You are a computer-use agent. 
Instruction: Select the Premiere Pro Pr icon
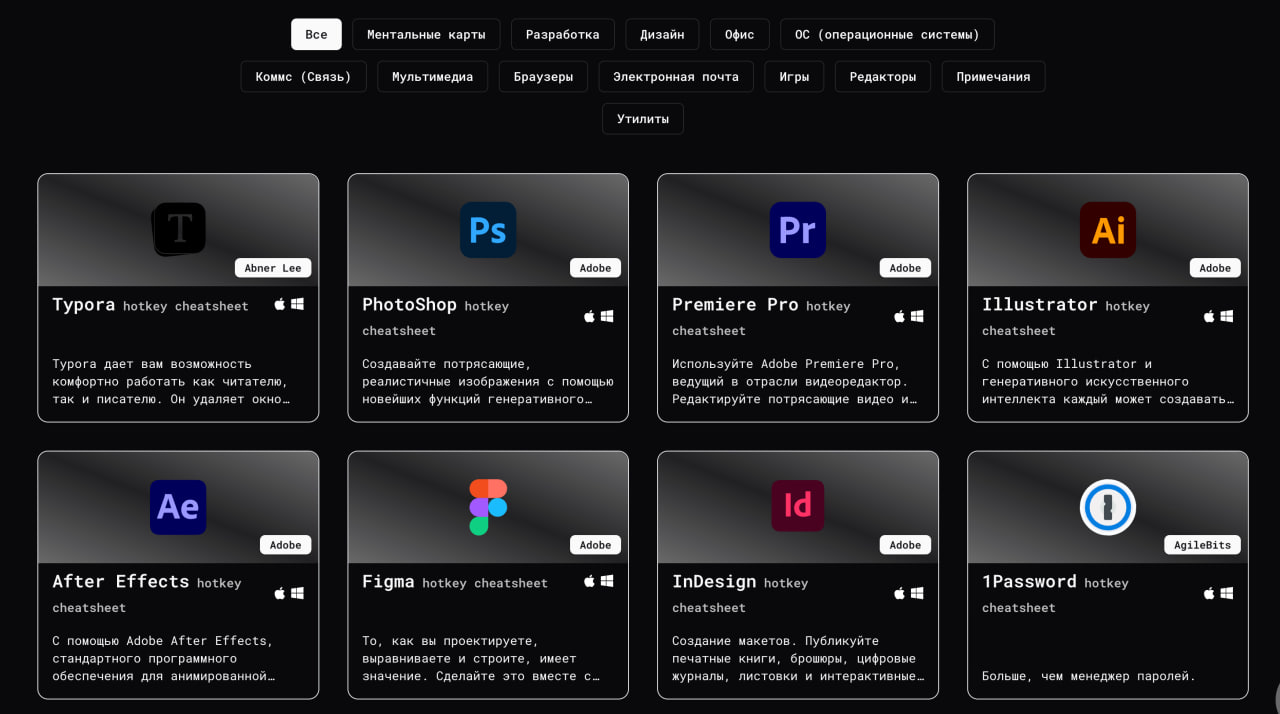click(x=797, y=230)
